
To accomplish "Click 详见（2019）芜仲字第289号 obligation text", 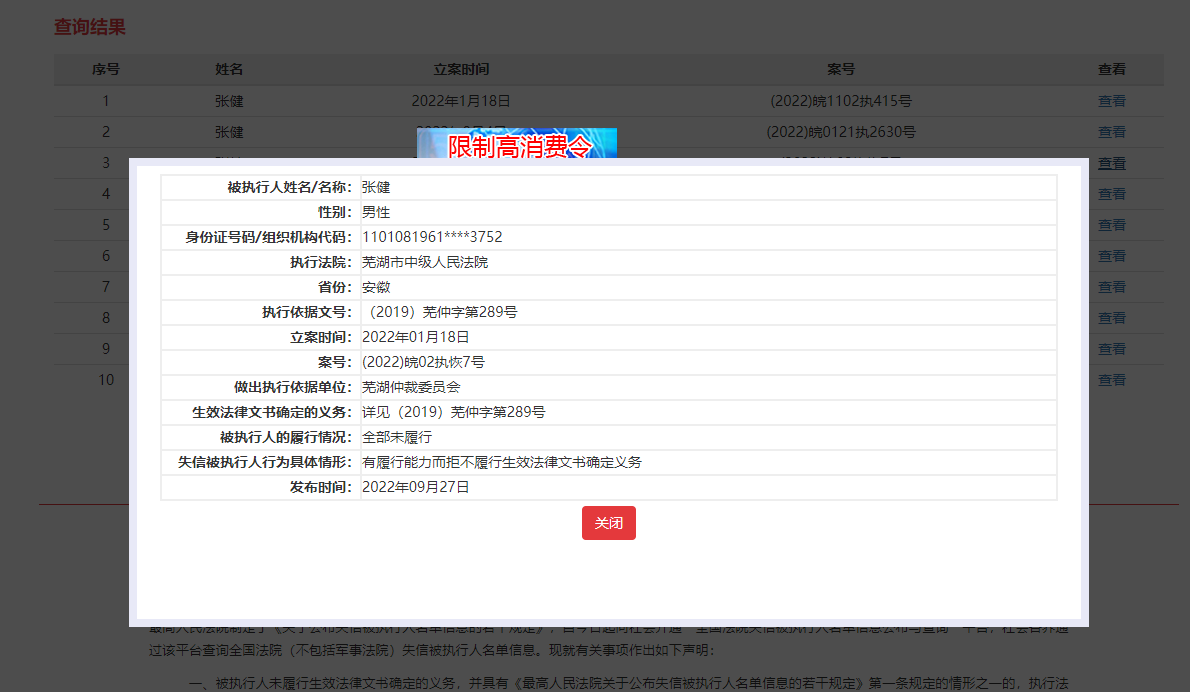I will point(453,412).
